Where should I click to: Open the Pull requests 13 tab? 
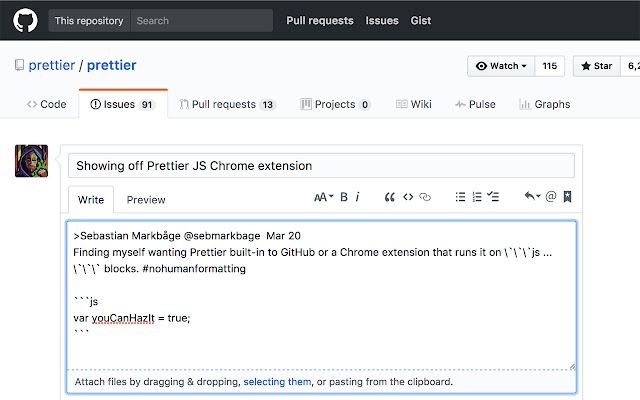[228, 104]
